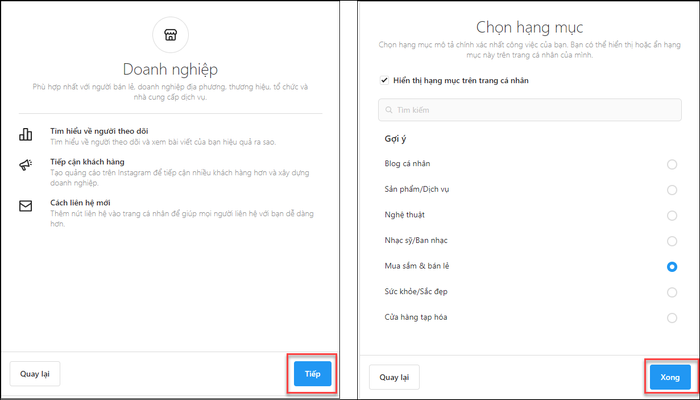Click the 'Tìm hiểu về người theo dõi' heading
This screenshot has width=700, height=400.
pyautogui.click(x=99, y=131)
